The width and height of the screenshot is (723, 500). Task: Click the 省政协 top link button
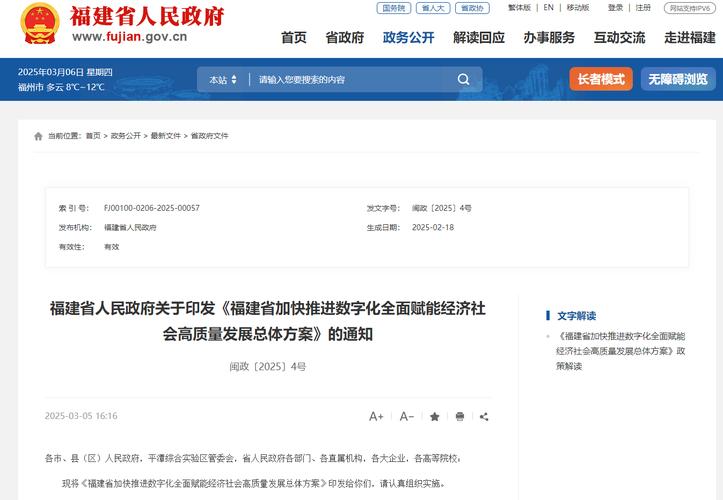coord(472,8)
